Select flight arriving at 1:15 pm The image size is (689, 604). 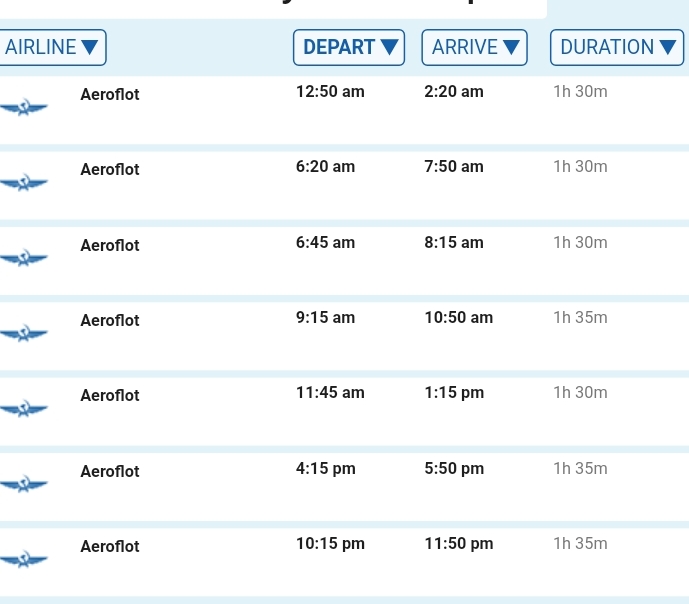tap(454, 393)
